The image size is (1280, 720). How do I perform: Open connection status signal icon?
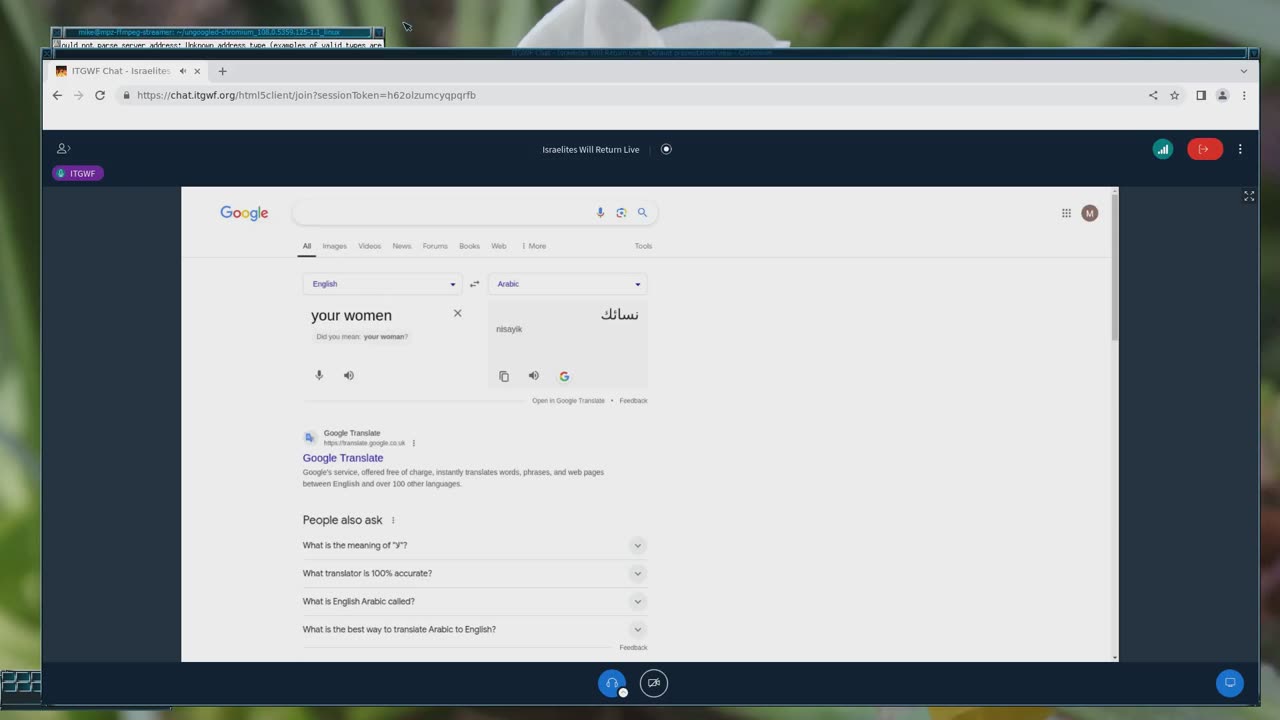[1162, 149]
